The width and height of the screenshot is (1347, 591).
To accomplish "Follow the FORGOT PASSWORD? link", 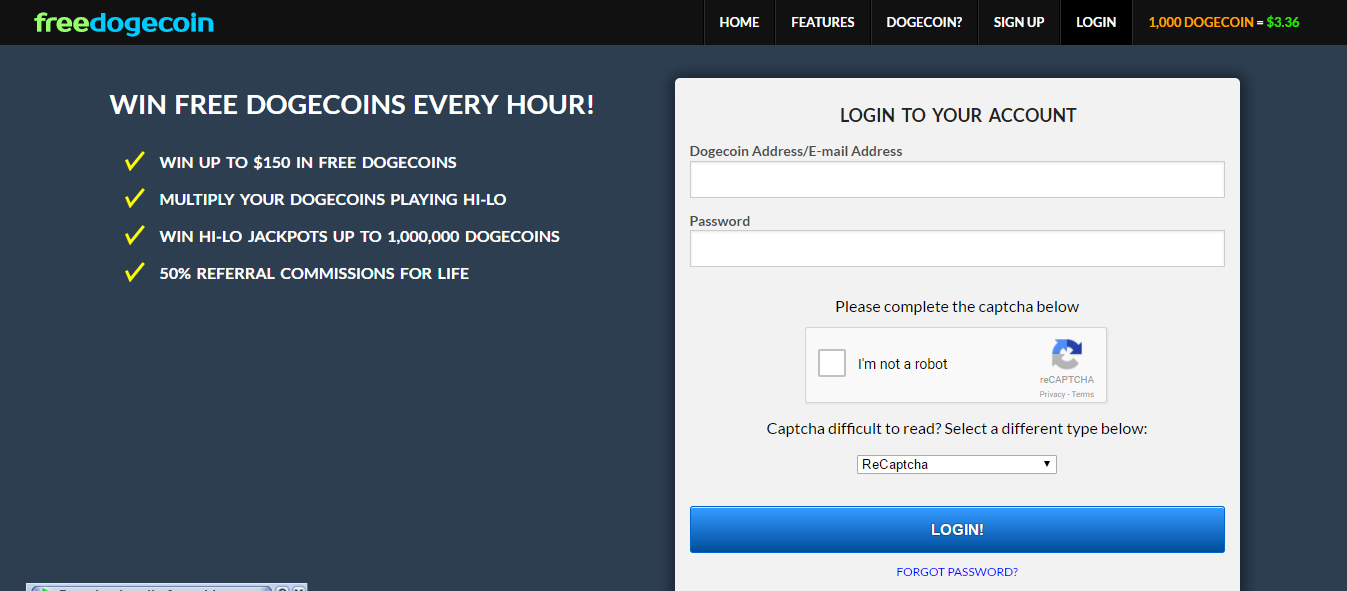I will [x=957, y=572].
